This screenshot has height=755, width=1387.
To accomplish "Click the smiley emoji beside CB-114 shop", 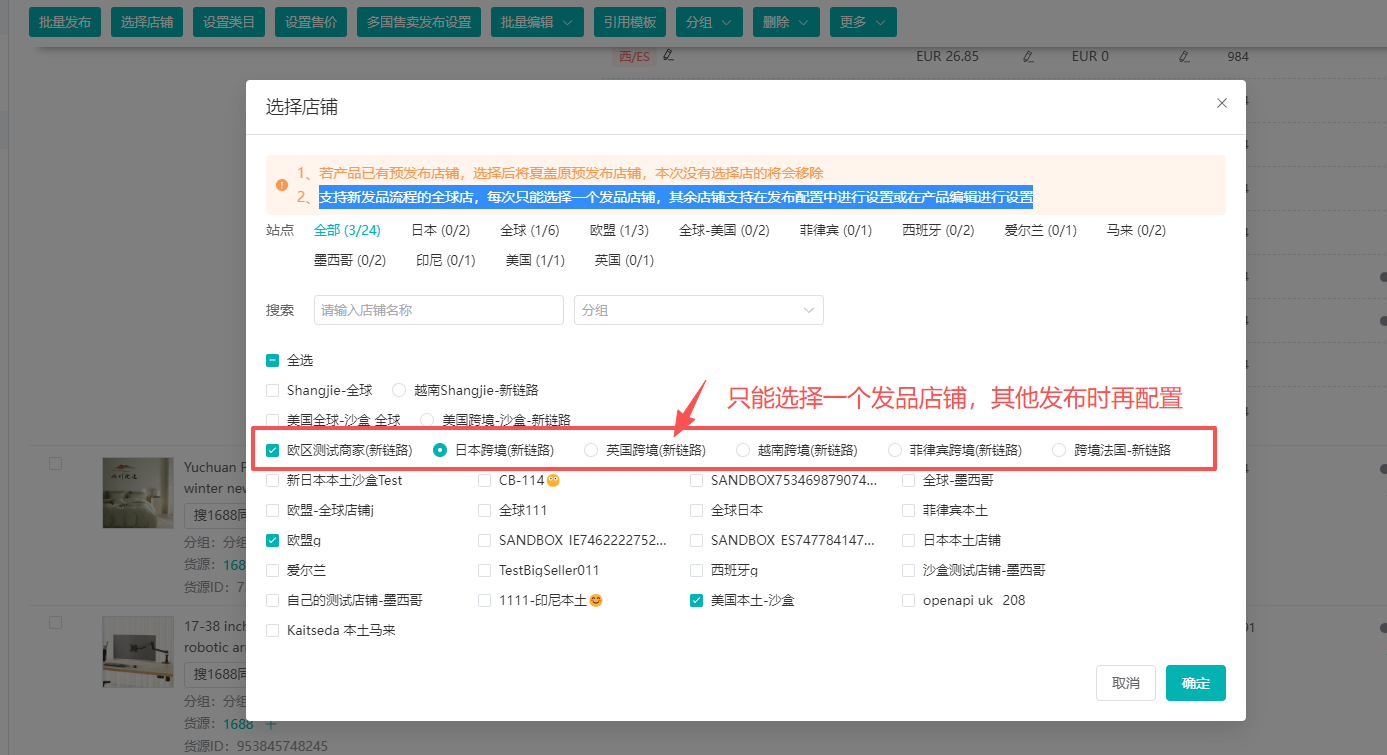I will click(x=554, y=479).
